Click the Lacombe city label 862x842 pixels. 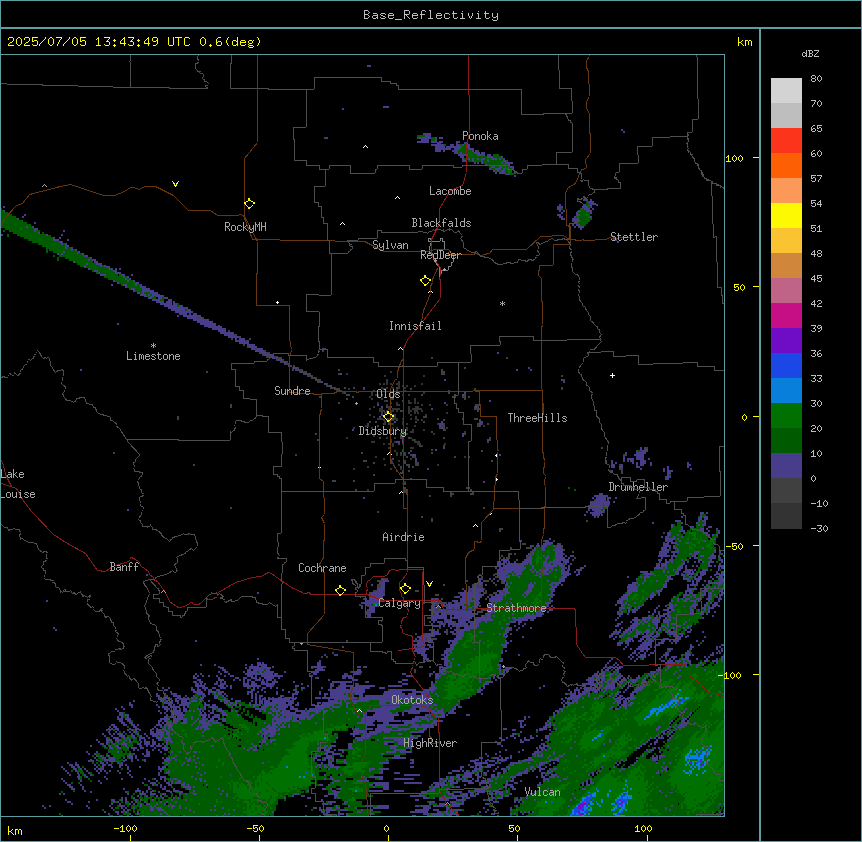pyautogui.click(x=450, y=191)
